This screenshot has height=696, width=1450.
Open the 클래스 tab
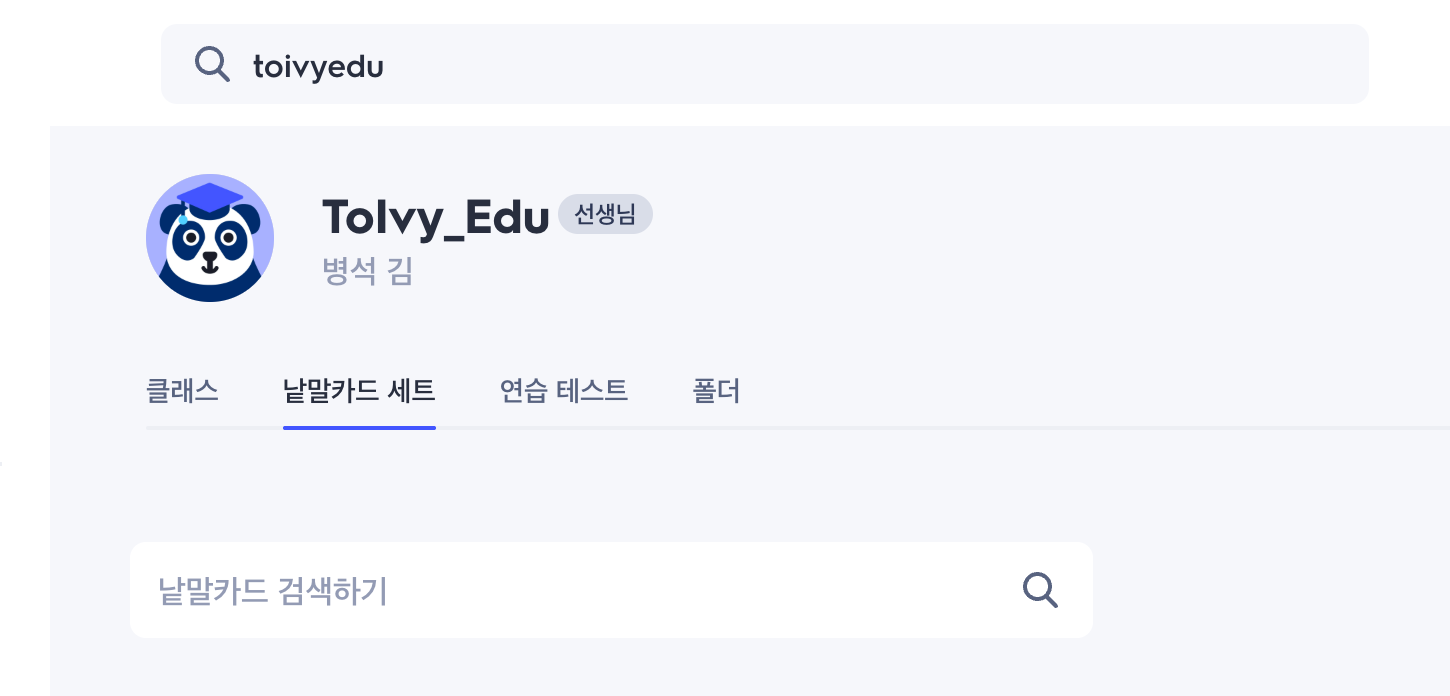click(x=182, y=390)
